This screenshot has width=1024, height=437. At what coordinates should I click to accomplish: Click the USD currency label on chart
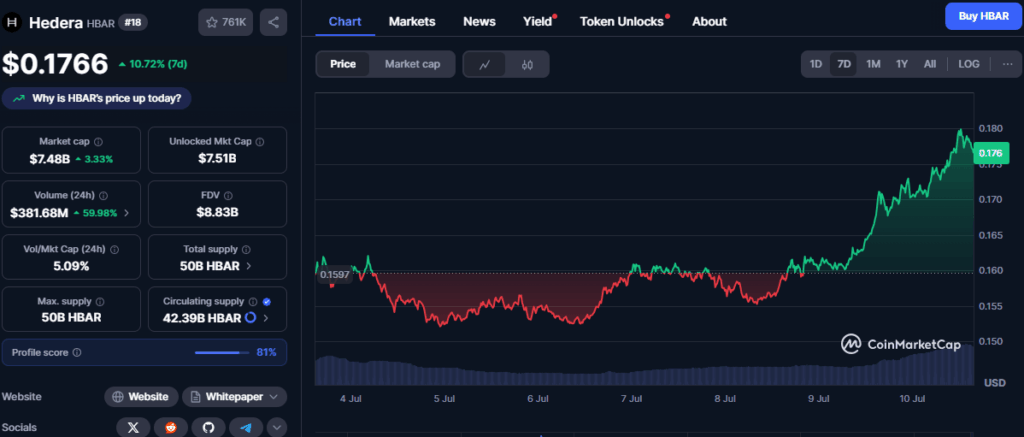pos(995,382)
